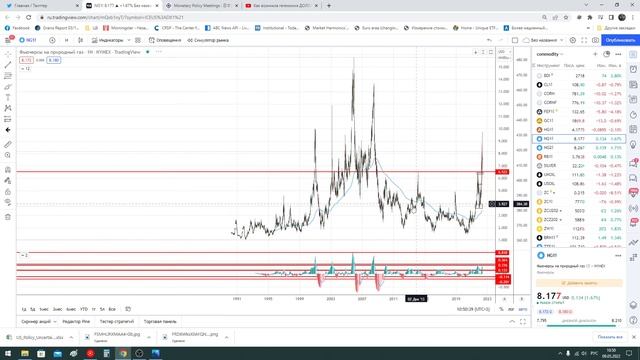Screen dimensions: 640x360
Task: Toggle лог logarithmic scale
Action: point(511,309)
